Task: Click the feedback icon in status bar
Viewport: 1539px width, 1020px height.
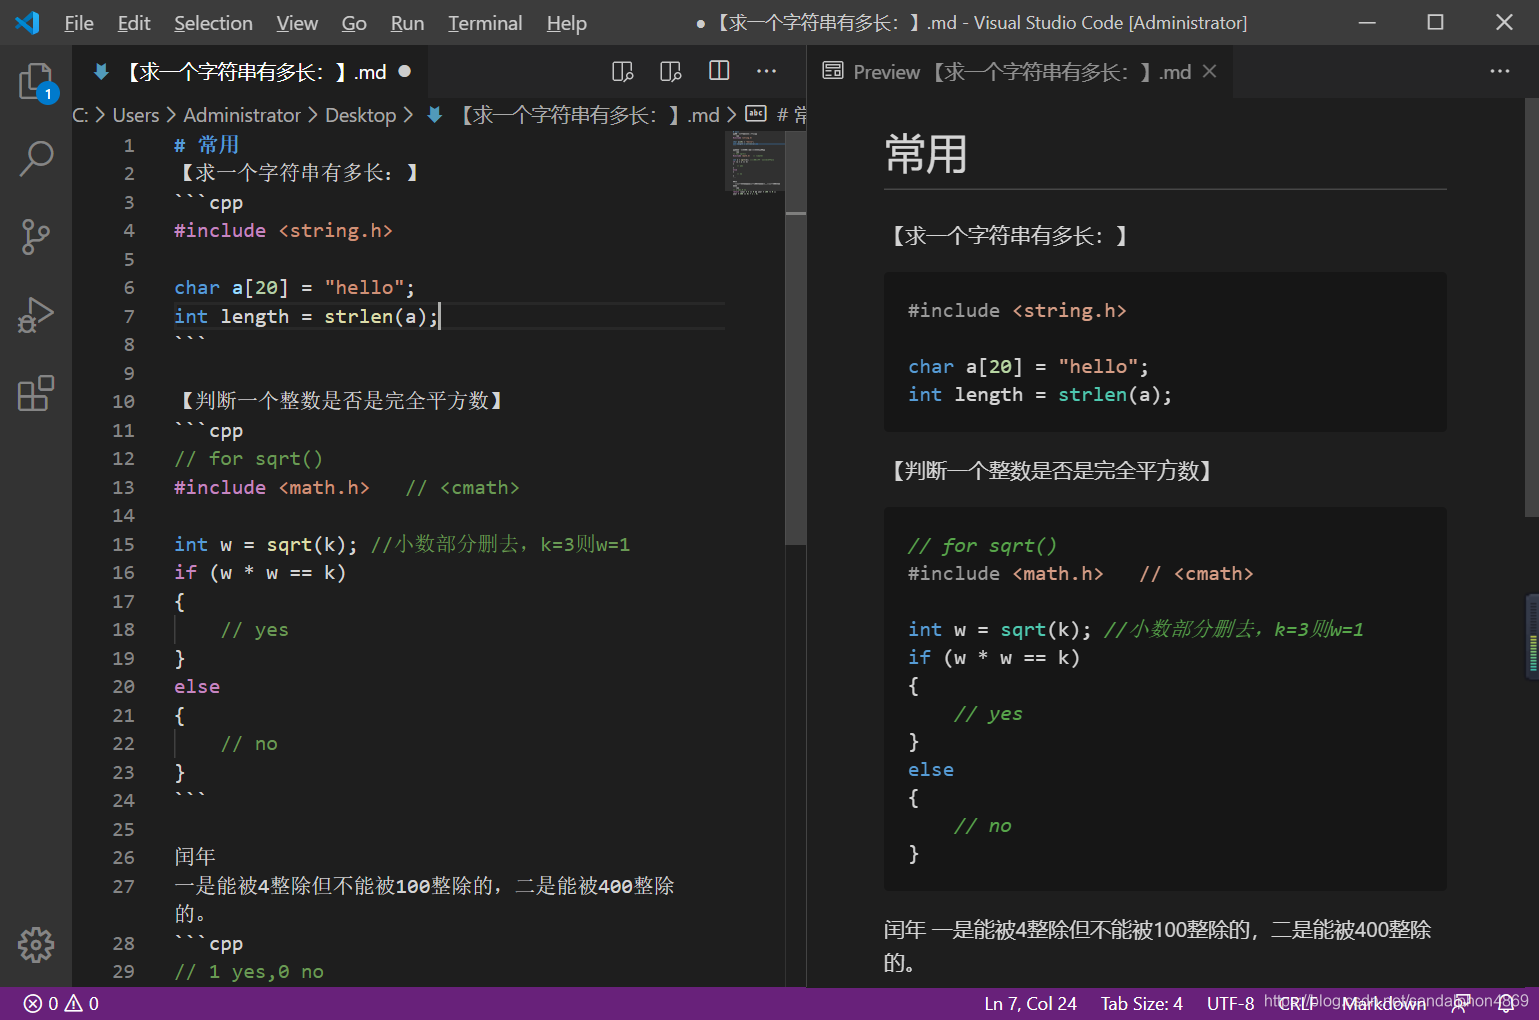Action: 1460,1003
